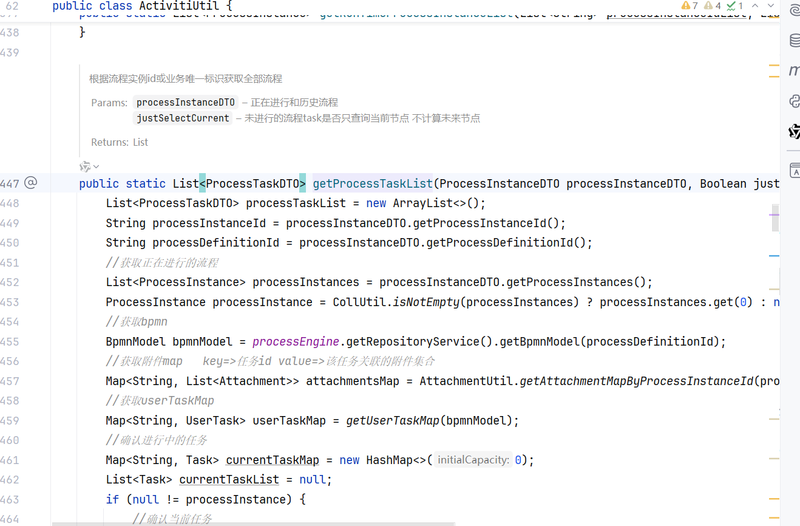
Task: Click the doc description line starting 根据流程实例id
Action: coord(185,79)
